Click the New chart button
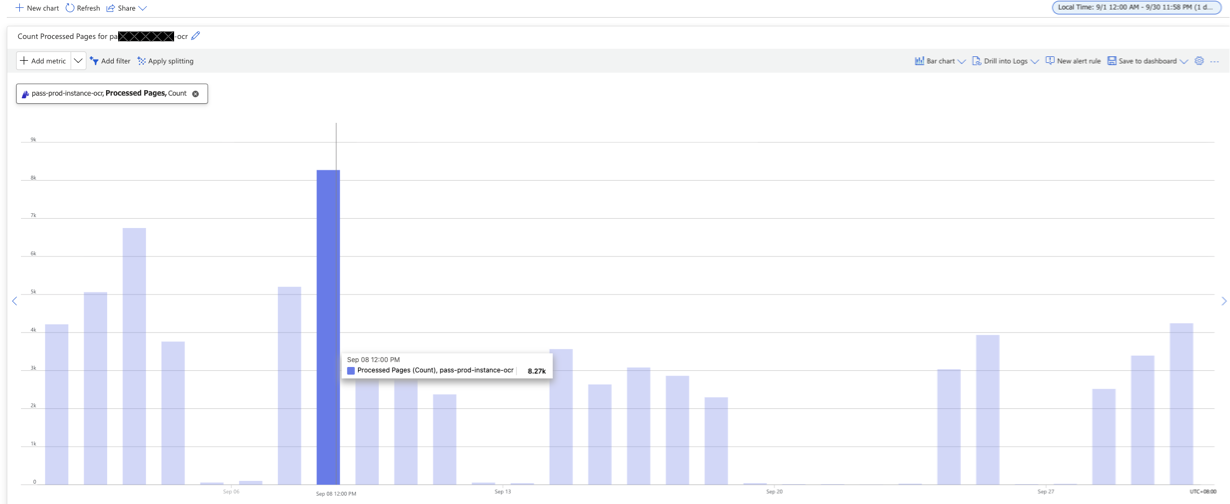Screen dimensions: 1230x504 click(x=37, y=8)
